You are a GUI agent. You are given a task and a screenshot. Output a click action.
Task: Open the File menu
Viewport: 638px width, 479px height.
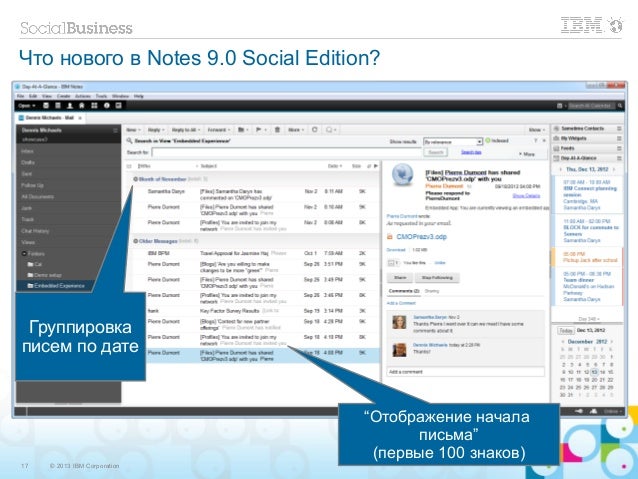coord(21,96)
